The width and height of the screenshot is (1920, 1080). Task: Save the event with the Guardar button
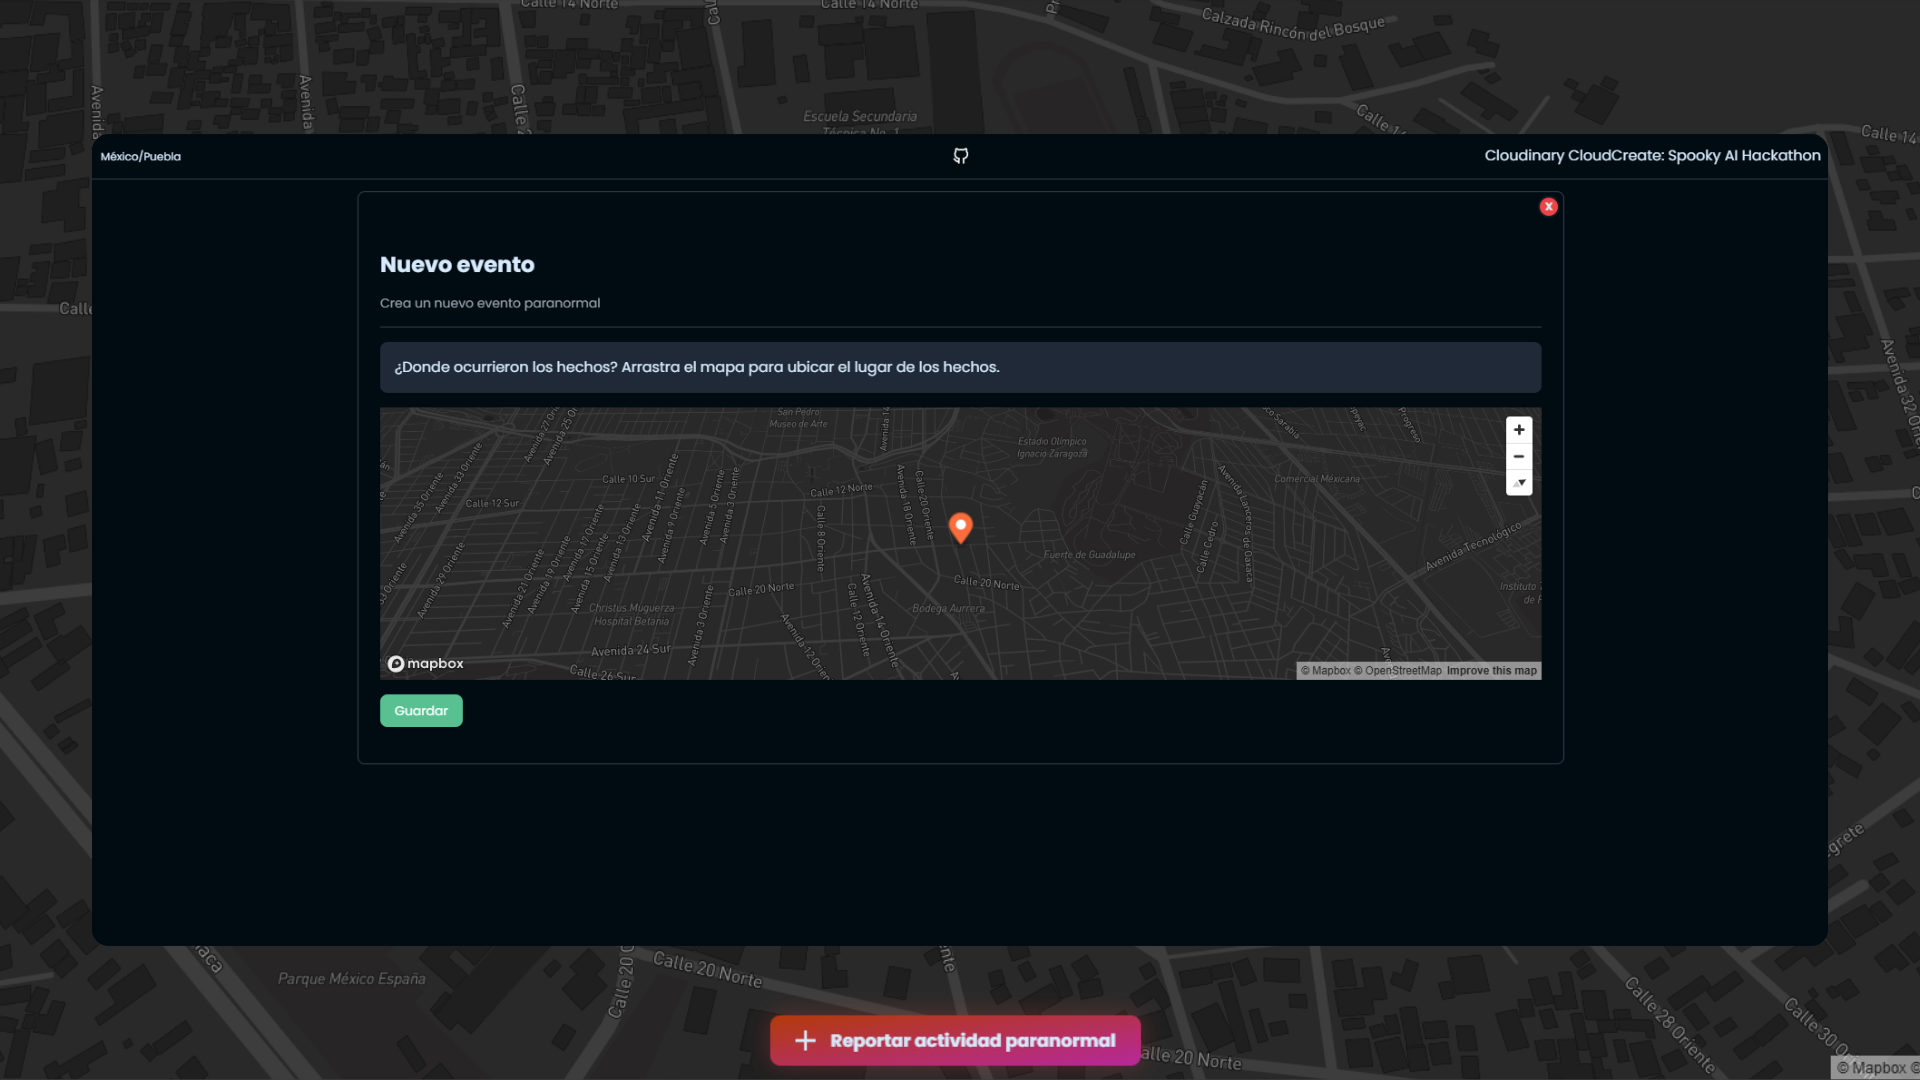coord(421,710)
